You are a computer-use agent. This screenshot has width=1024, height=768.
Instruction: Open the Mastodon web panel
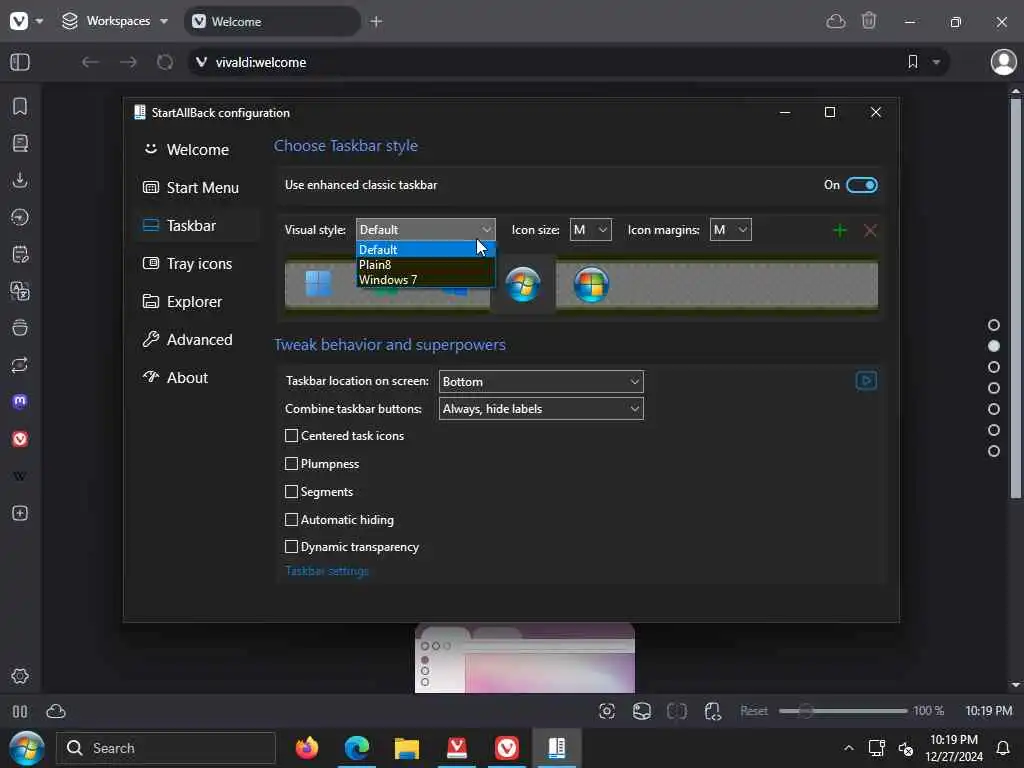(x=20, y=402)
